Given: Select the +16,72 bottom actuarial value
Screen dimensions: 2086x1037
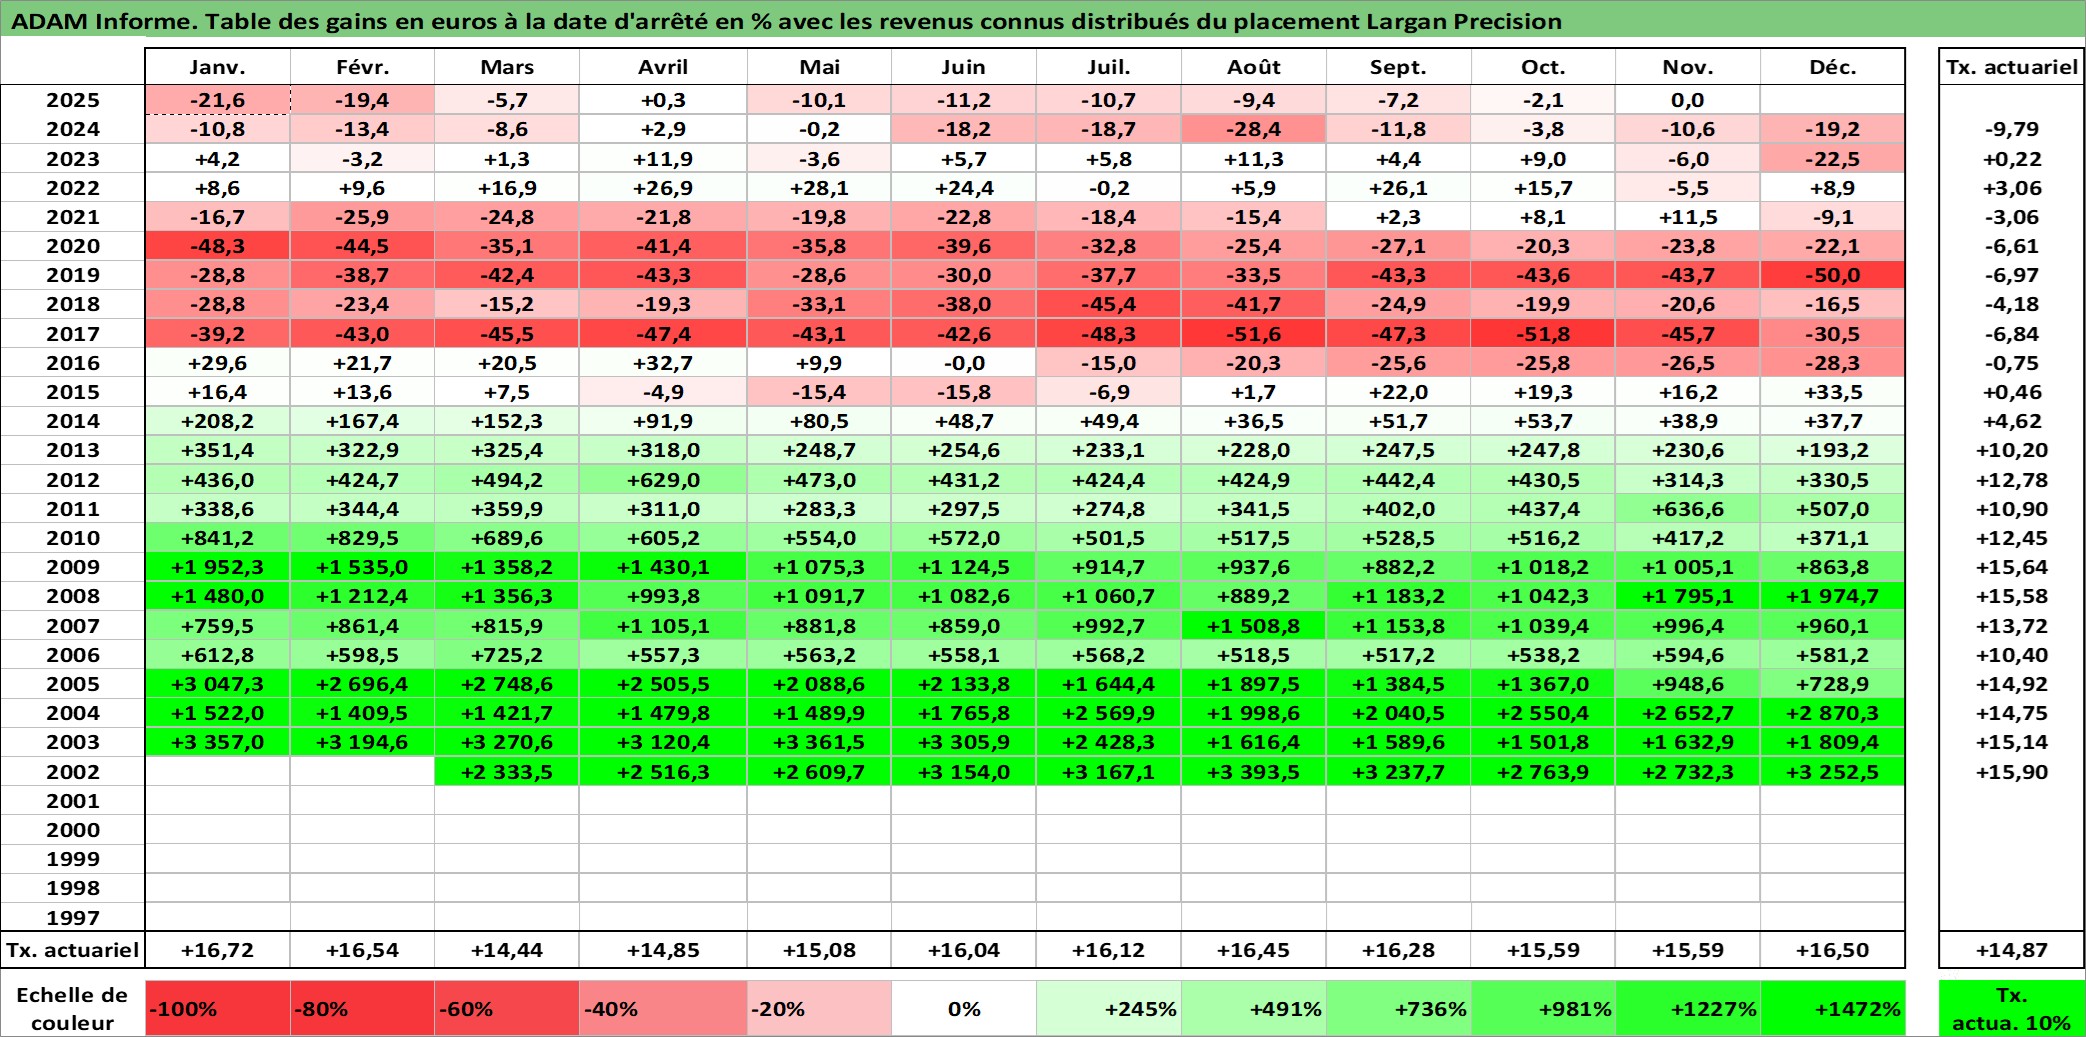Looking at the screenshot, I should point(217,950).
